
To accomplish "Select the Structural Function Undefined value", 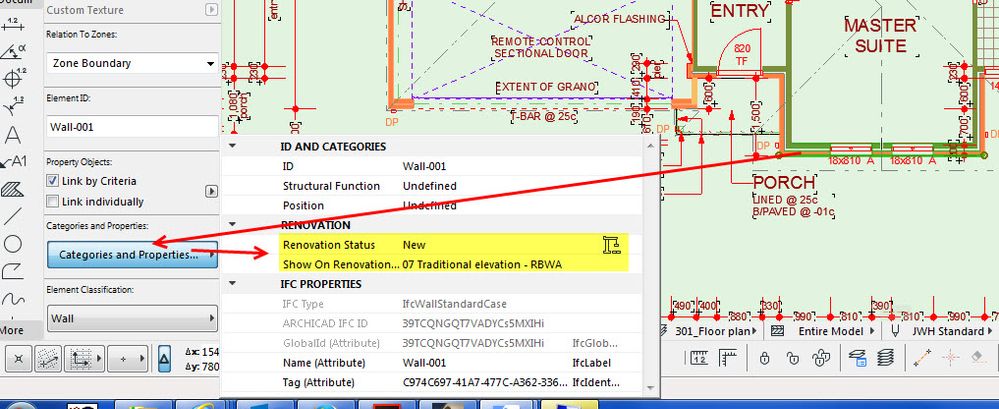I will [x=429, y=186].
